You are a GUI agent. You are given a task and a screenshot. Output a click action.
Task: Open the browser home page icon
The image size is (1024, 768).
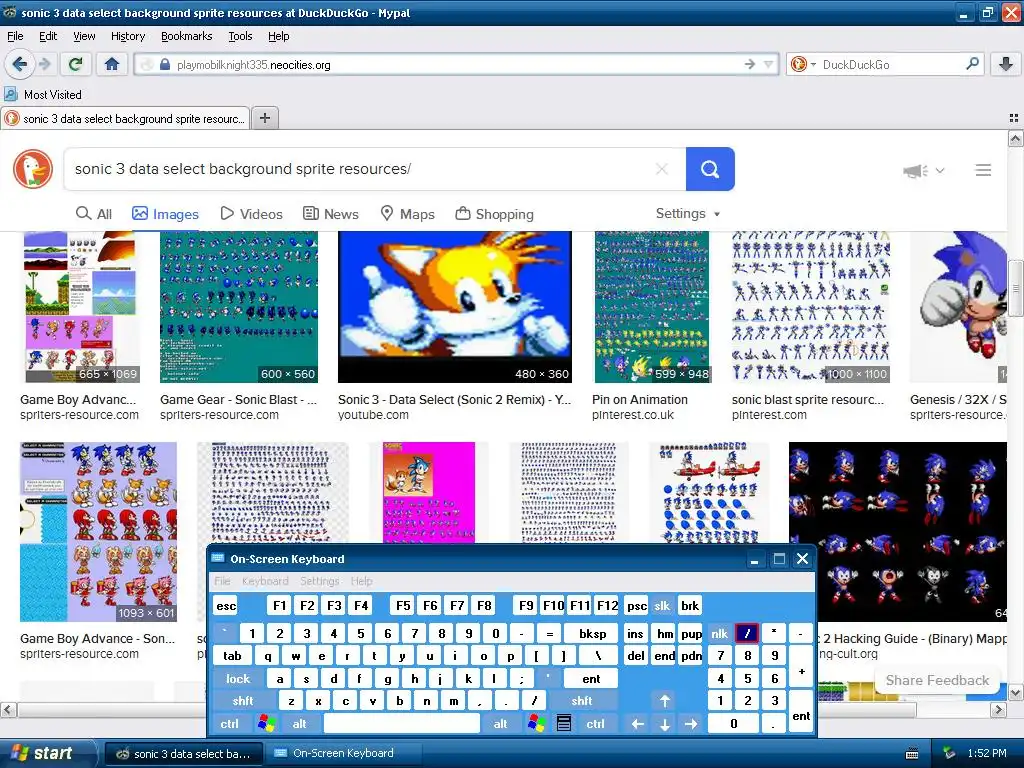[112, 64]
